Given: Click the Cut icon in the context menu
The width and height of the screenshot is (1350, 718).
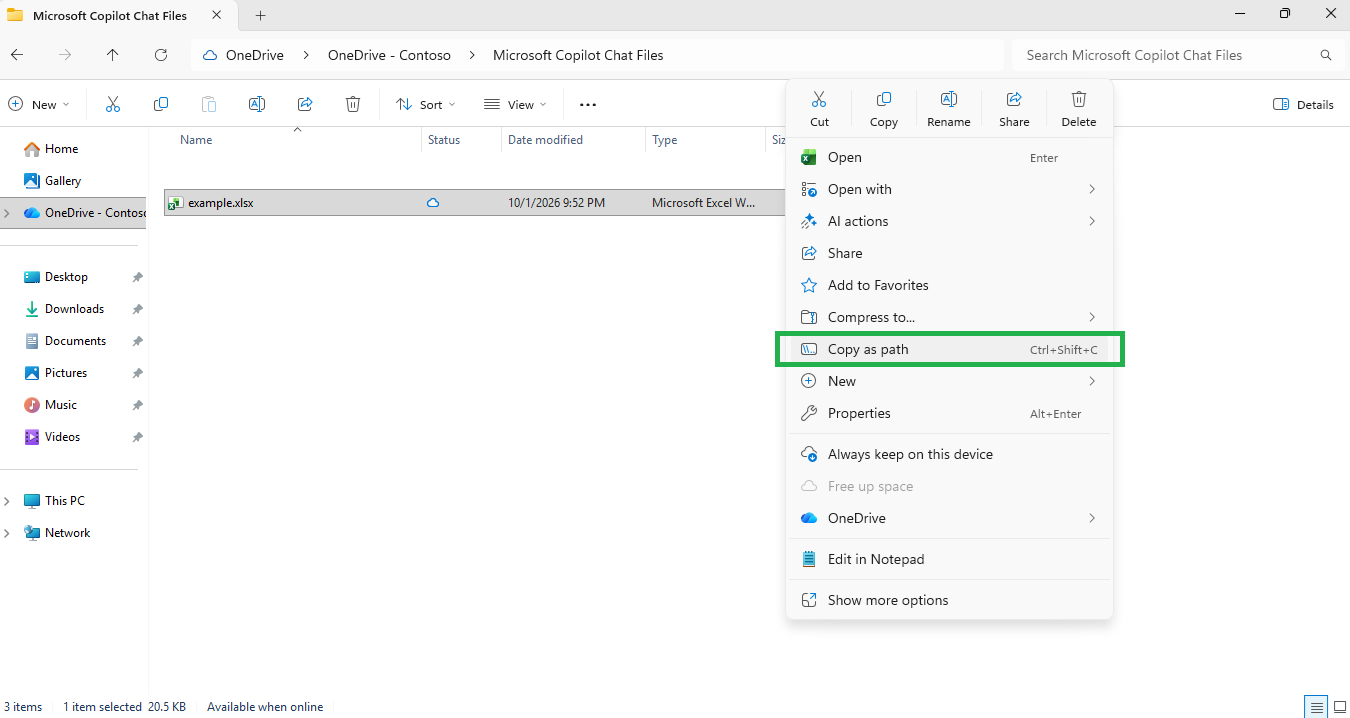Looking at the screenshot, I should (819, 99).
